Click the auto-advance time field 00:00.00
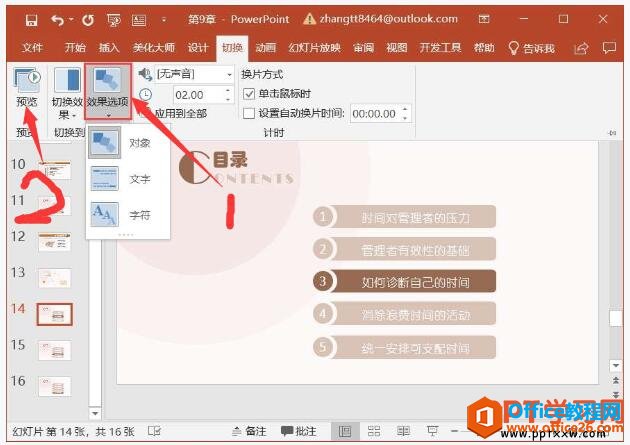630x445 pixels. (375, 114)
